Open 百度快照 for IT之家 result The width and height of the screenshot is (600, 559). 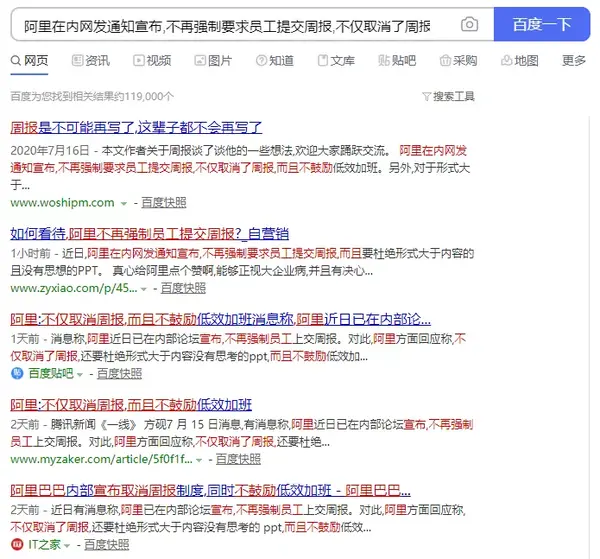[107, 544]
